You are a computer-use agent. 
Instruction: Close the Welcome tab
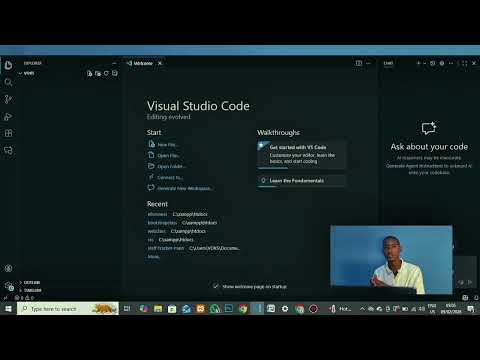coord(160,63)
